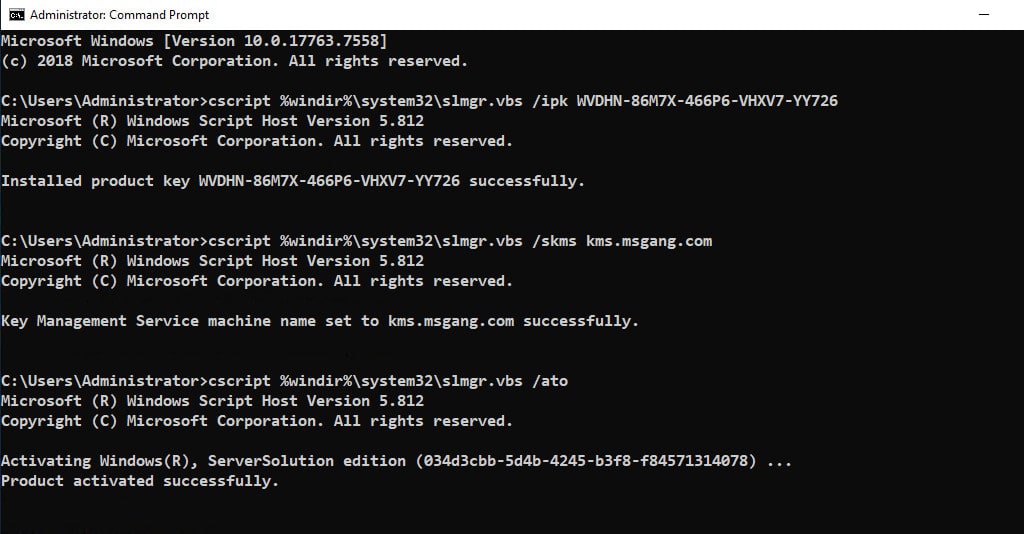Click the first Windows Script Host Version line
This screenshot has width=1024, height=534.
click(212, 121)
